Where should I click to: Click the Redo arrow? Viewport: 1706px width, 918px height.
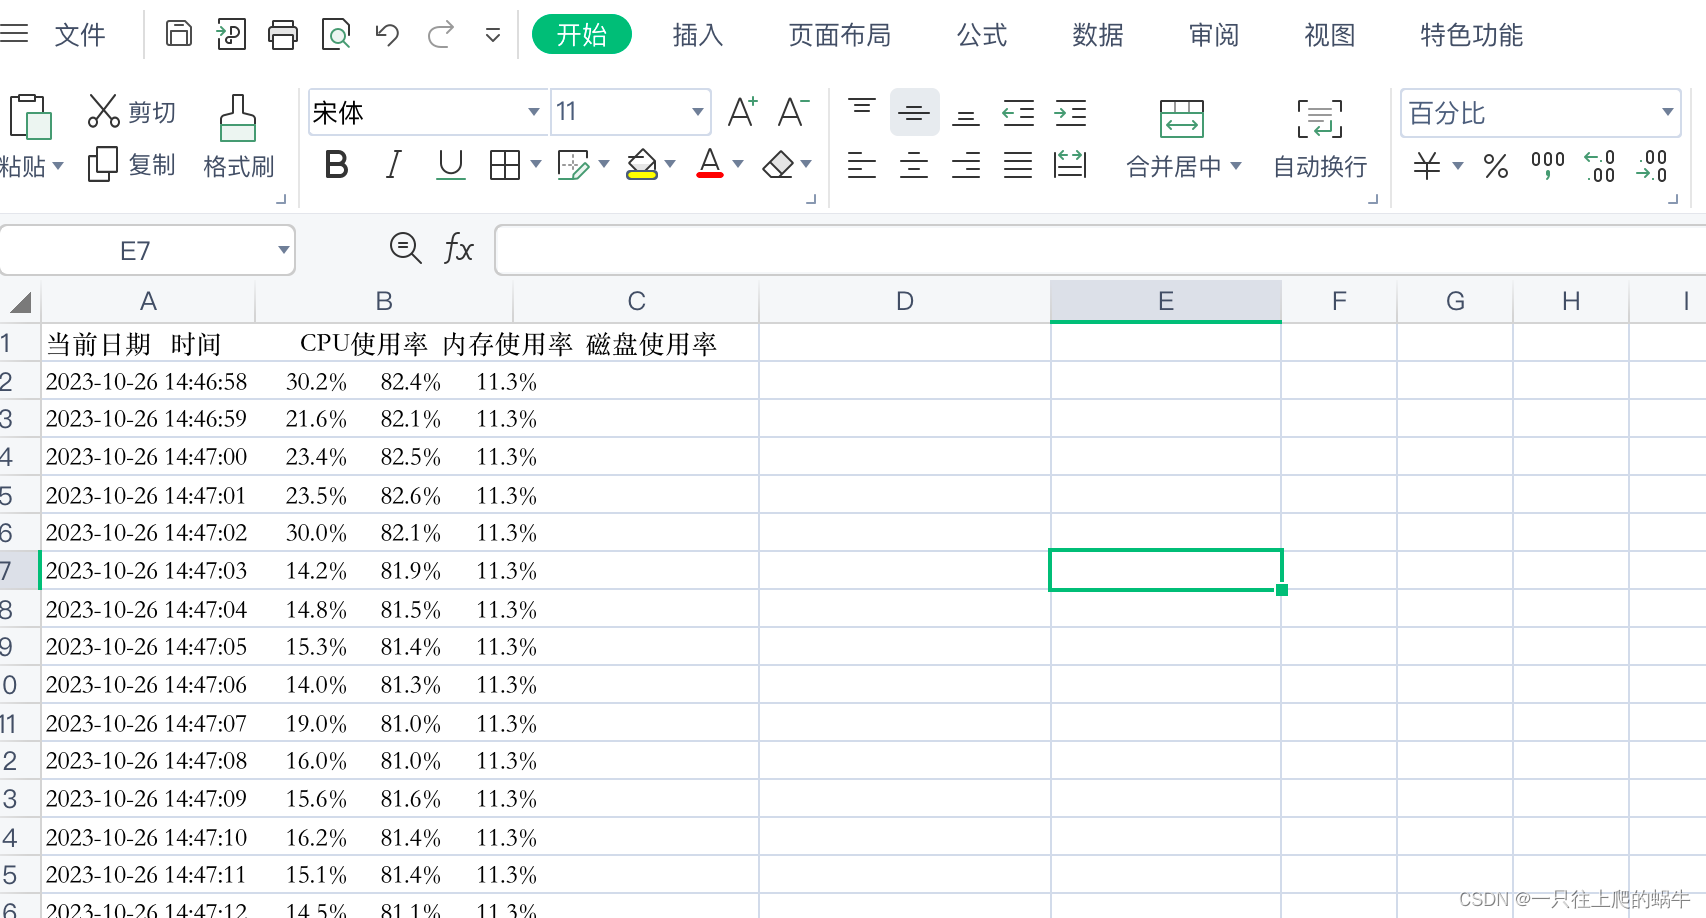tap(441, 35)
